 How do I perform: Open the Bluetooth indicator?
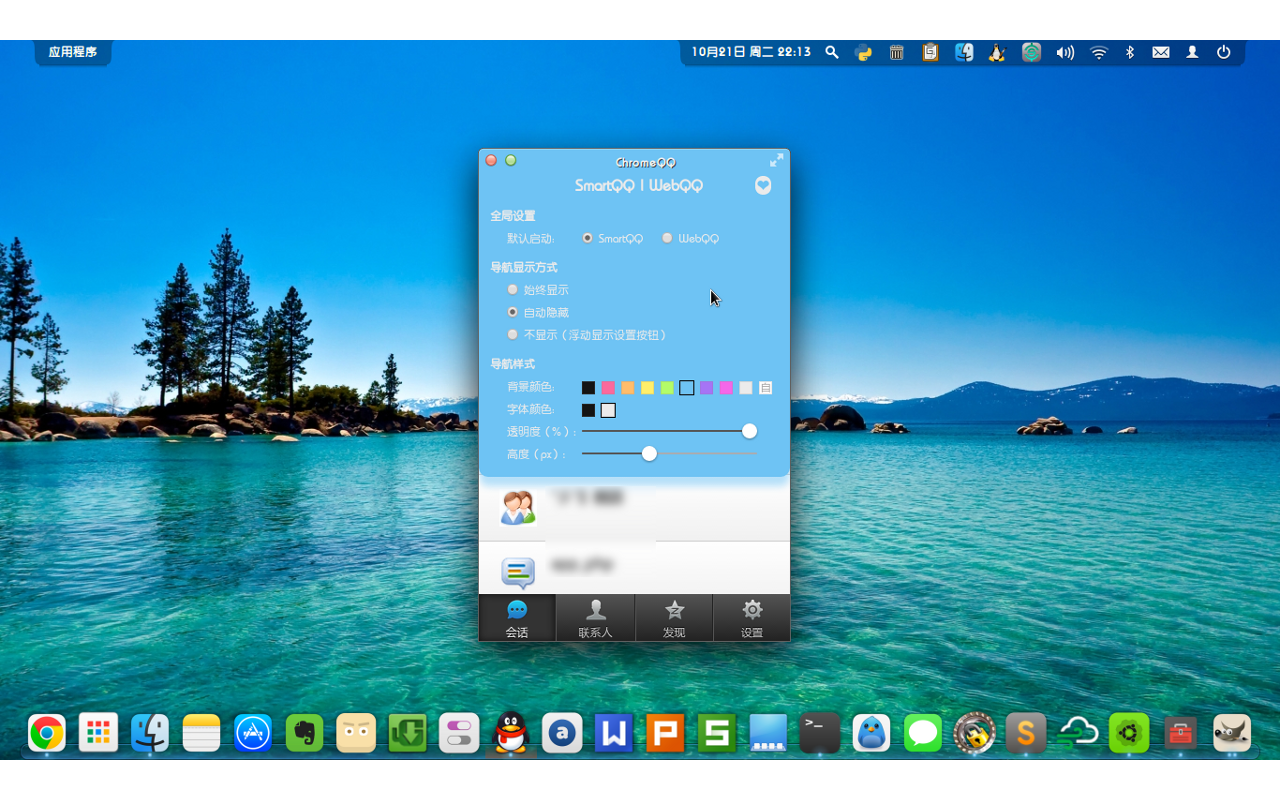click(1130, 53)
